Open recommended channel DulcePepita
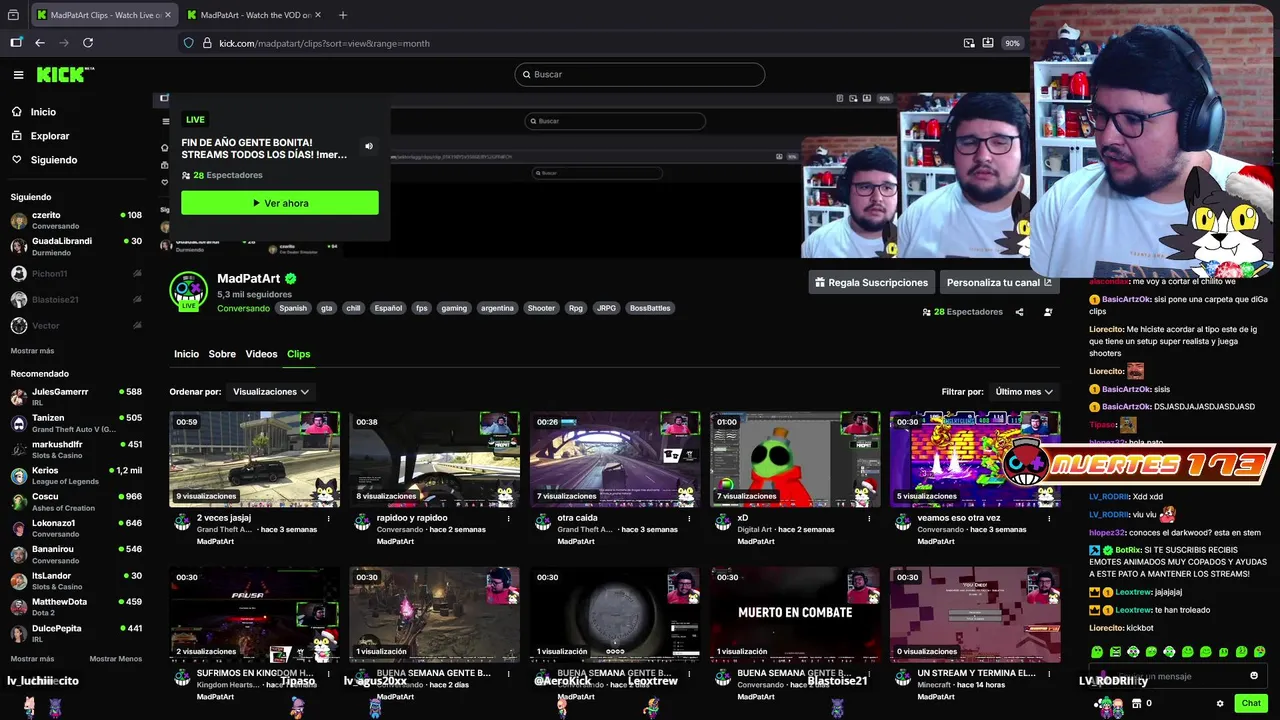 coord(76,633)
